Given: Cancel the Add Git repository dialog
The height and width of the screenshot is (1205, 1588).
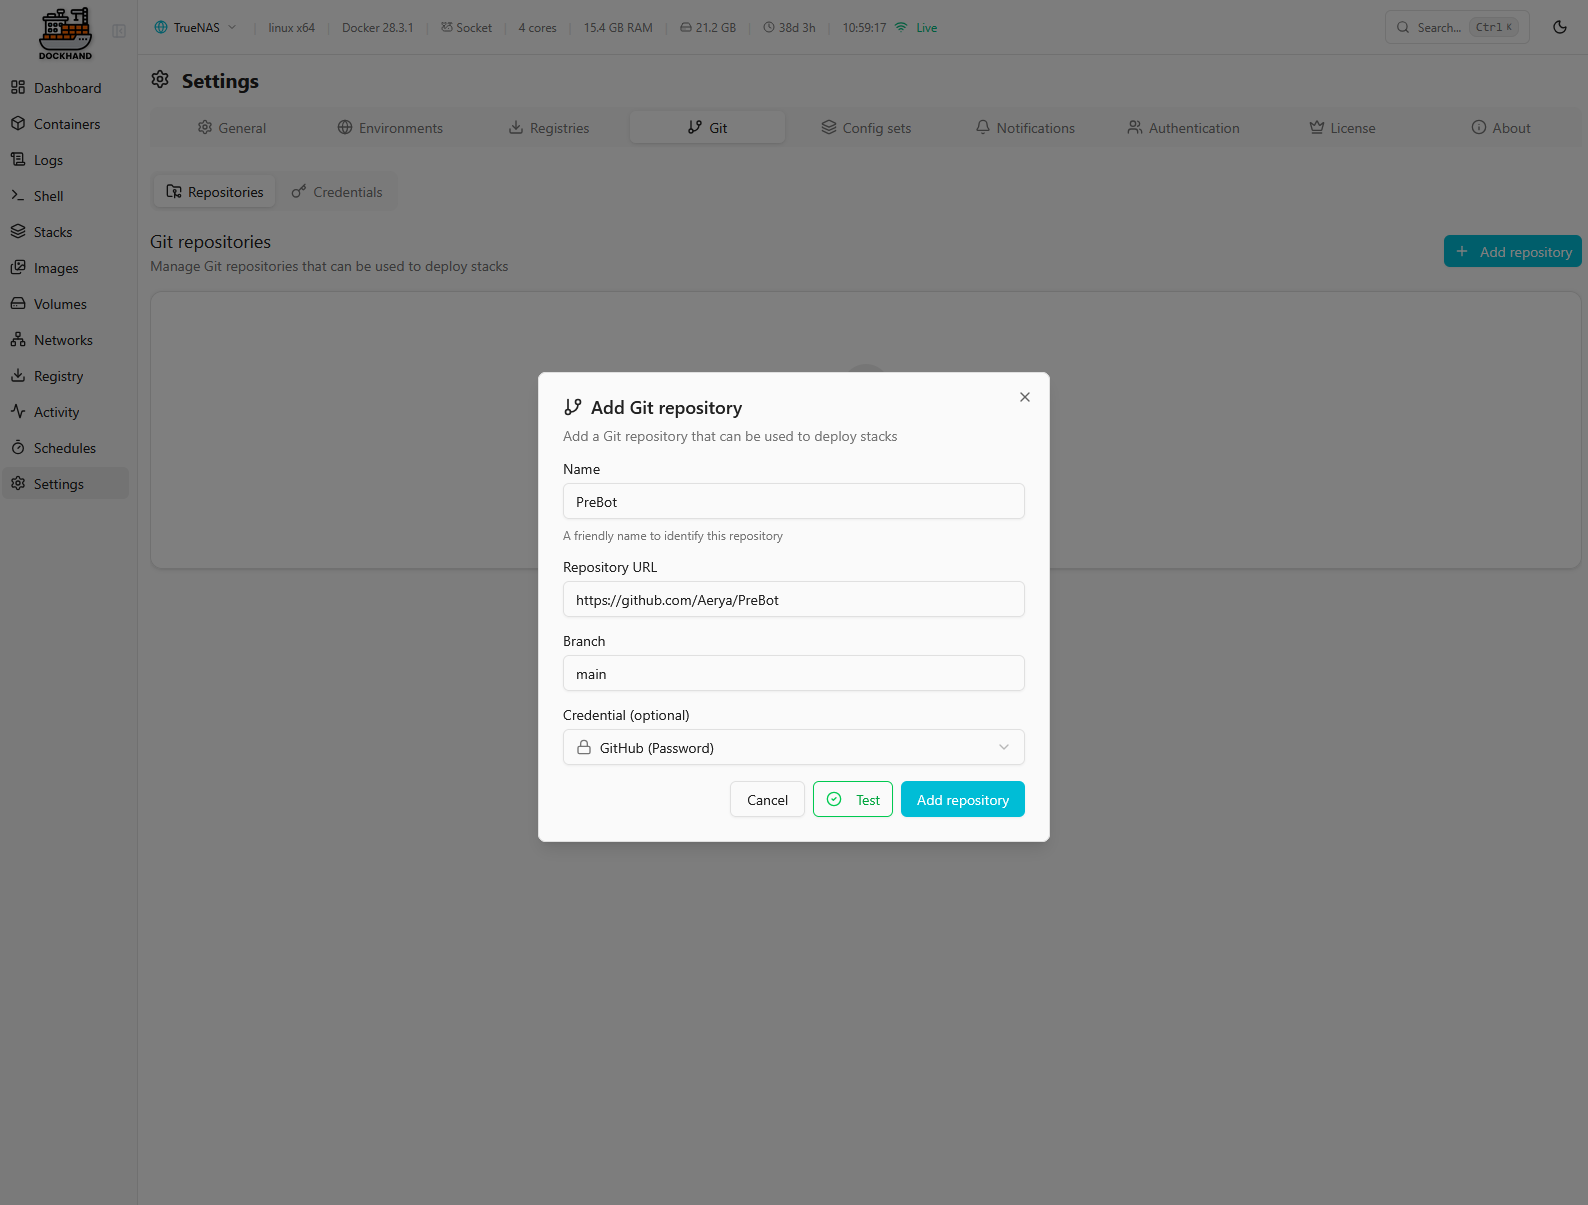Looking at the screenshot, I should 767,800.
